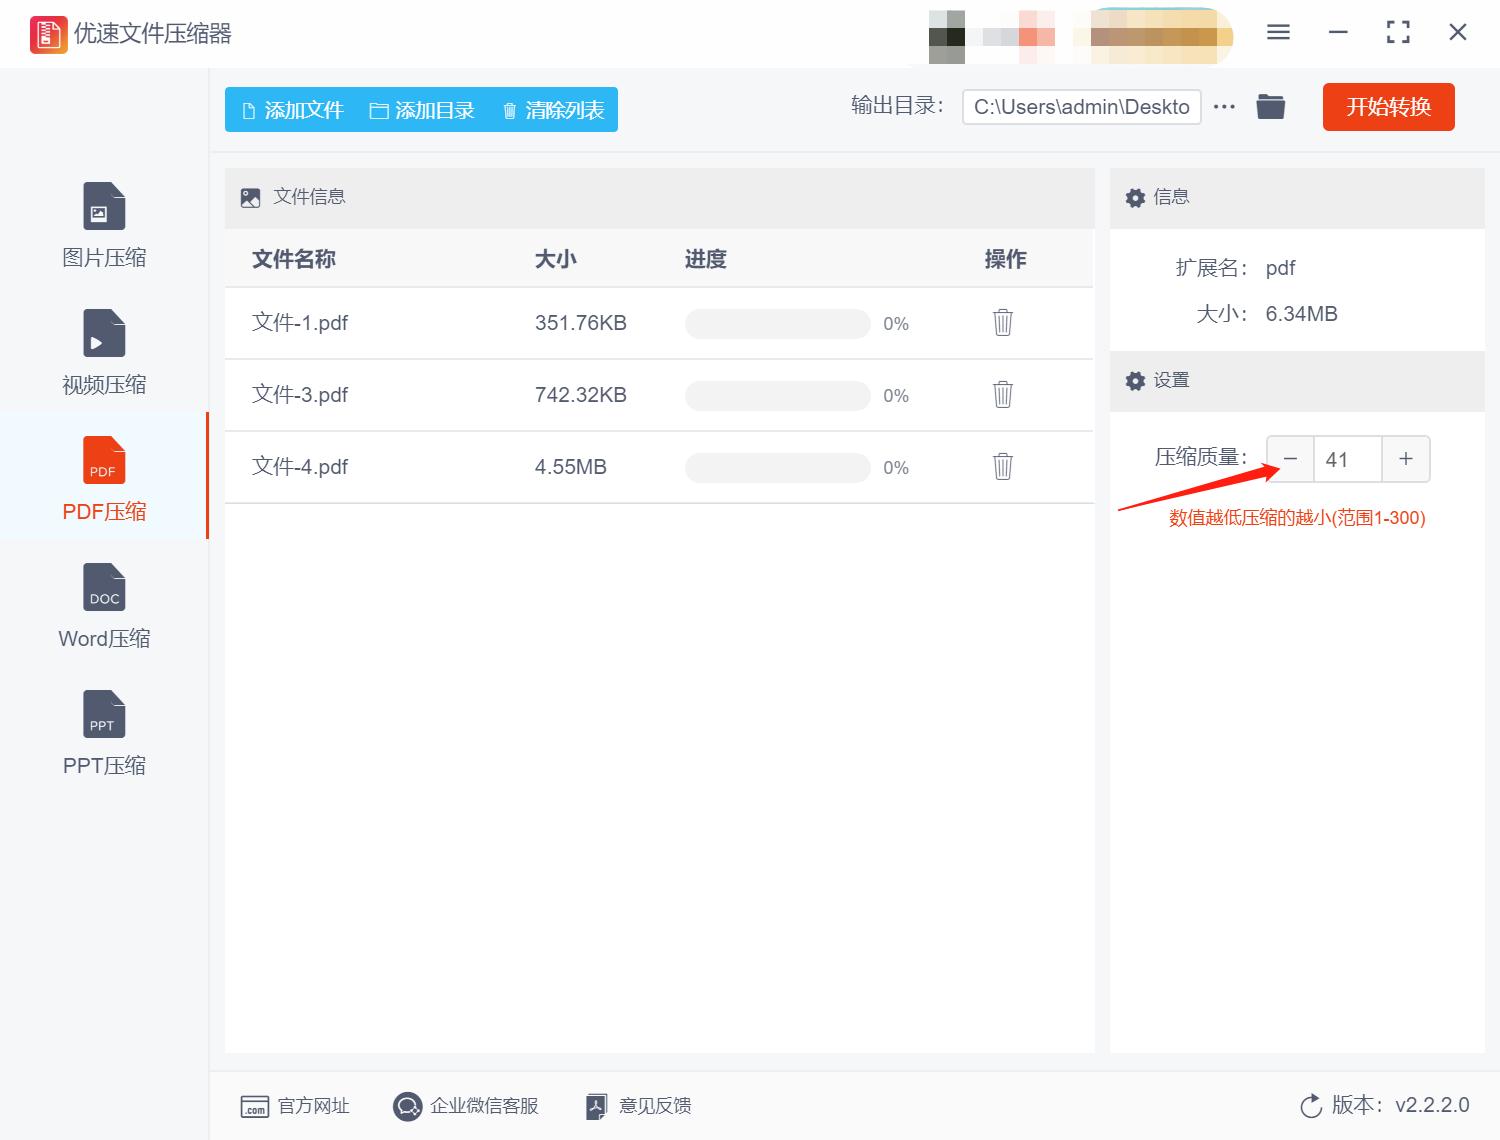The width and height of the screenshot is (1500, 1140).
Task: Decrease 压缩质量 with the minus stepper
Action: (1289, 459)
